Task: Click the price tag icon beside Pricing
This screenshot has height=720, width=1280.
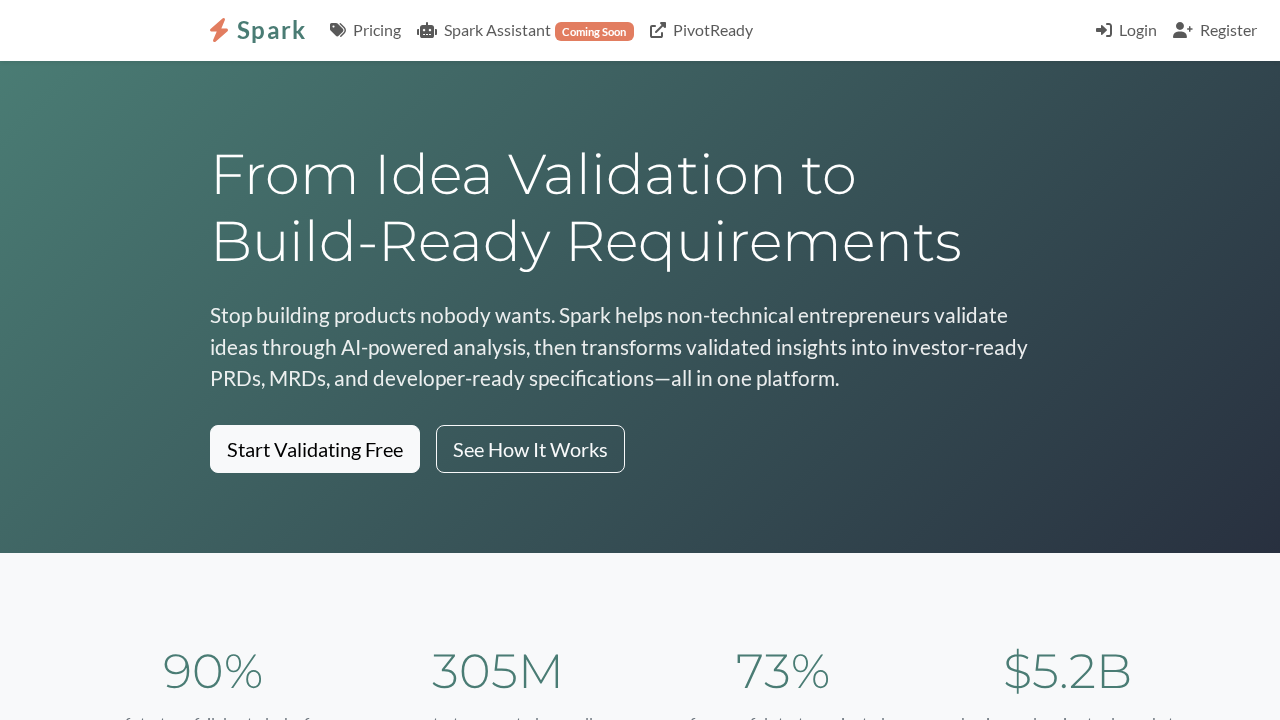Action: coord(338,30)
